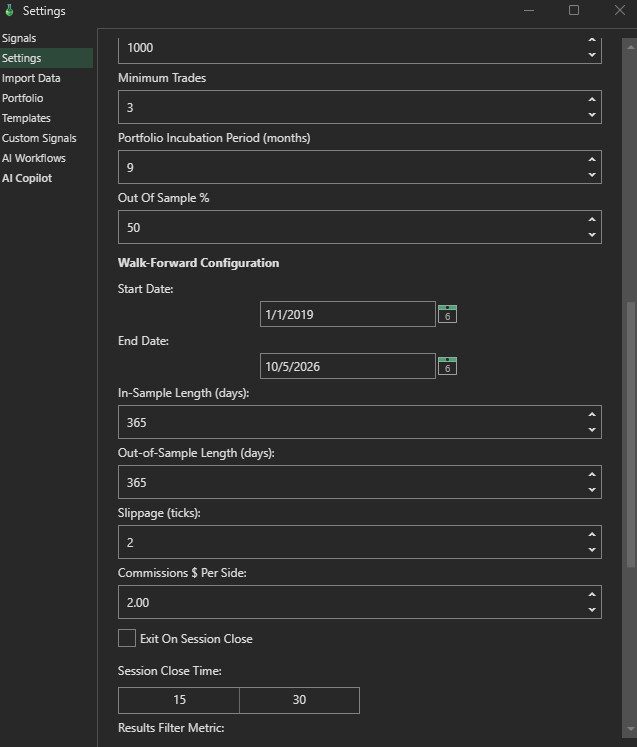This screenshot has height=747, width=637.
Task: Minimize the Settings window
Action: [x=529, y=10]
